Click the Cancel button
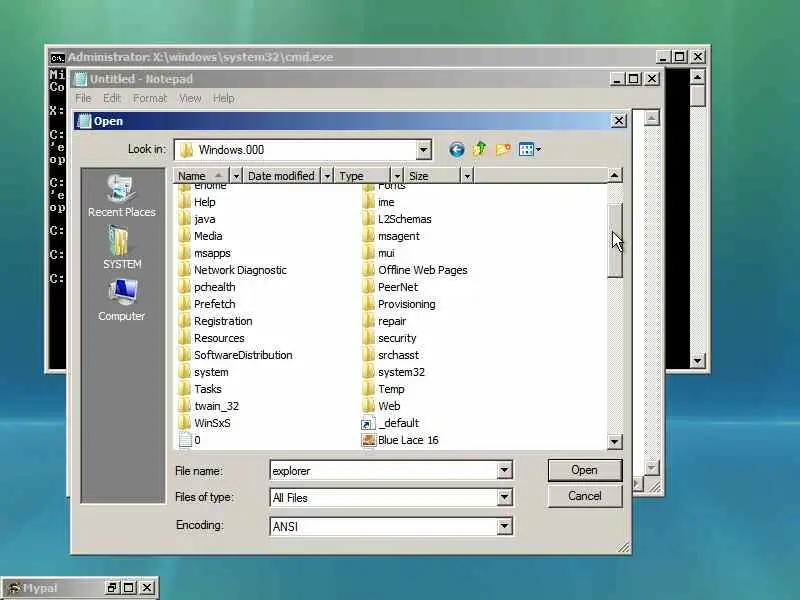The height and width of the screenshot is (600, 800). click(585, 496)
